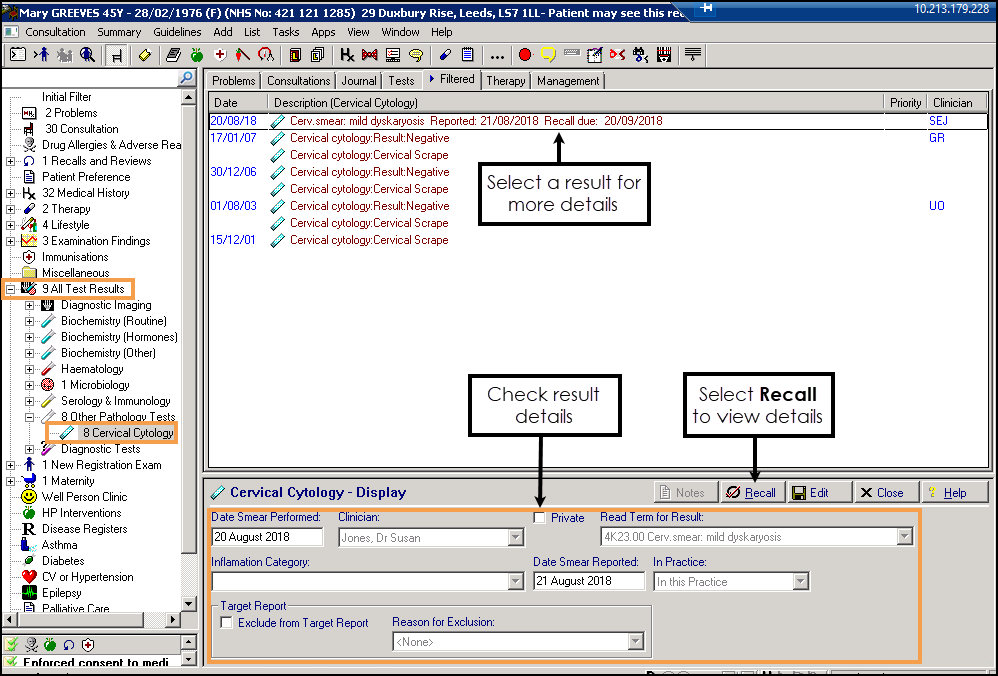Viewport: 998px width, 676px height.
Task: Select CV or Hypertension heart item
Action: pyautogui.click(x=87, y=577)
